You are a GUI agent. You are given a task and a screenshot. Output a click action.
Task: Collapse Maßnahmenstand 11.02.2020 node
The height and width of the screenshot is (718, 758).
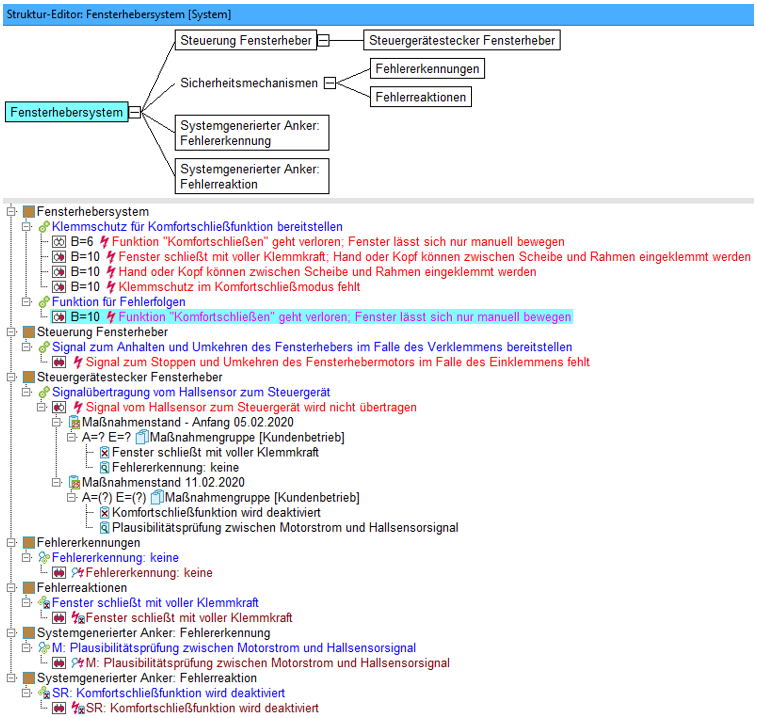[57, 482]
